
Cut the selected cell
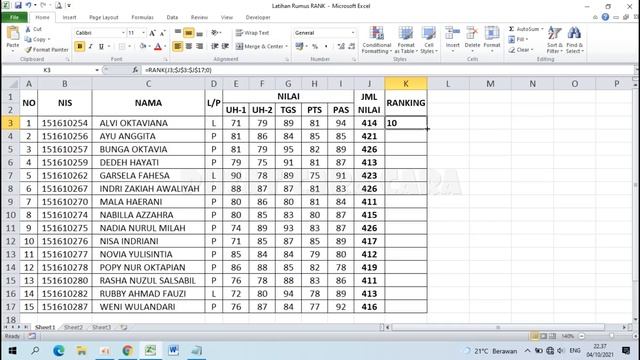33,29
